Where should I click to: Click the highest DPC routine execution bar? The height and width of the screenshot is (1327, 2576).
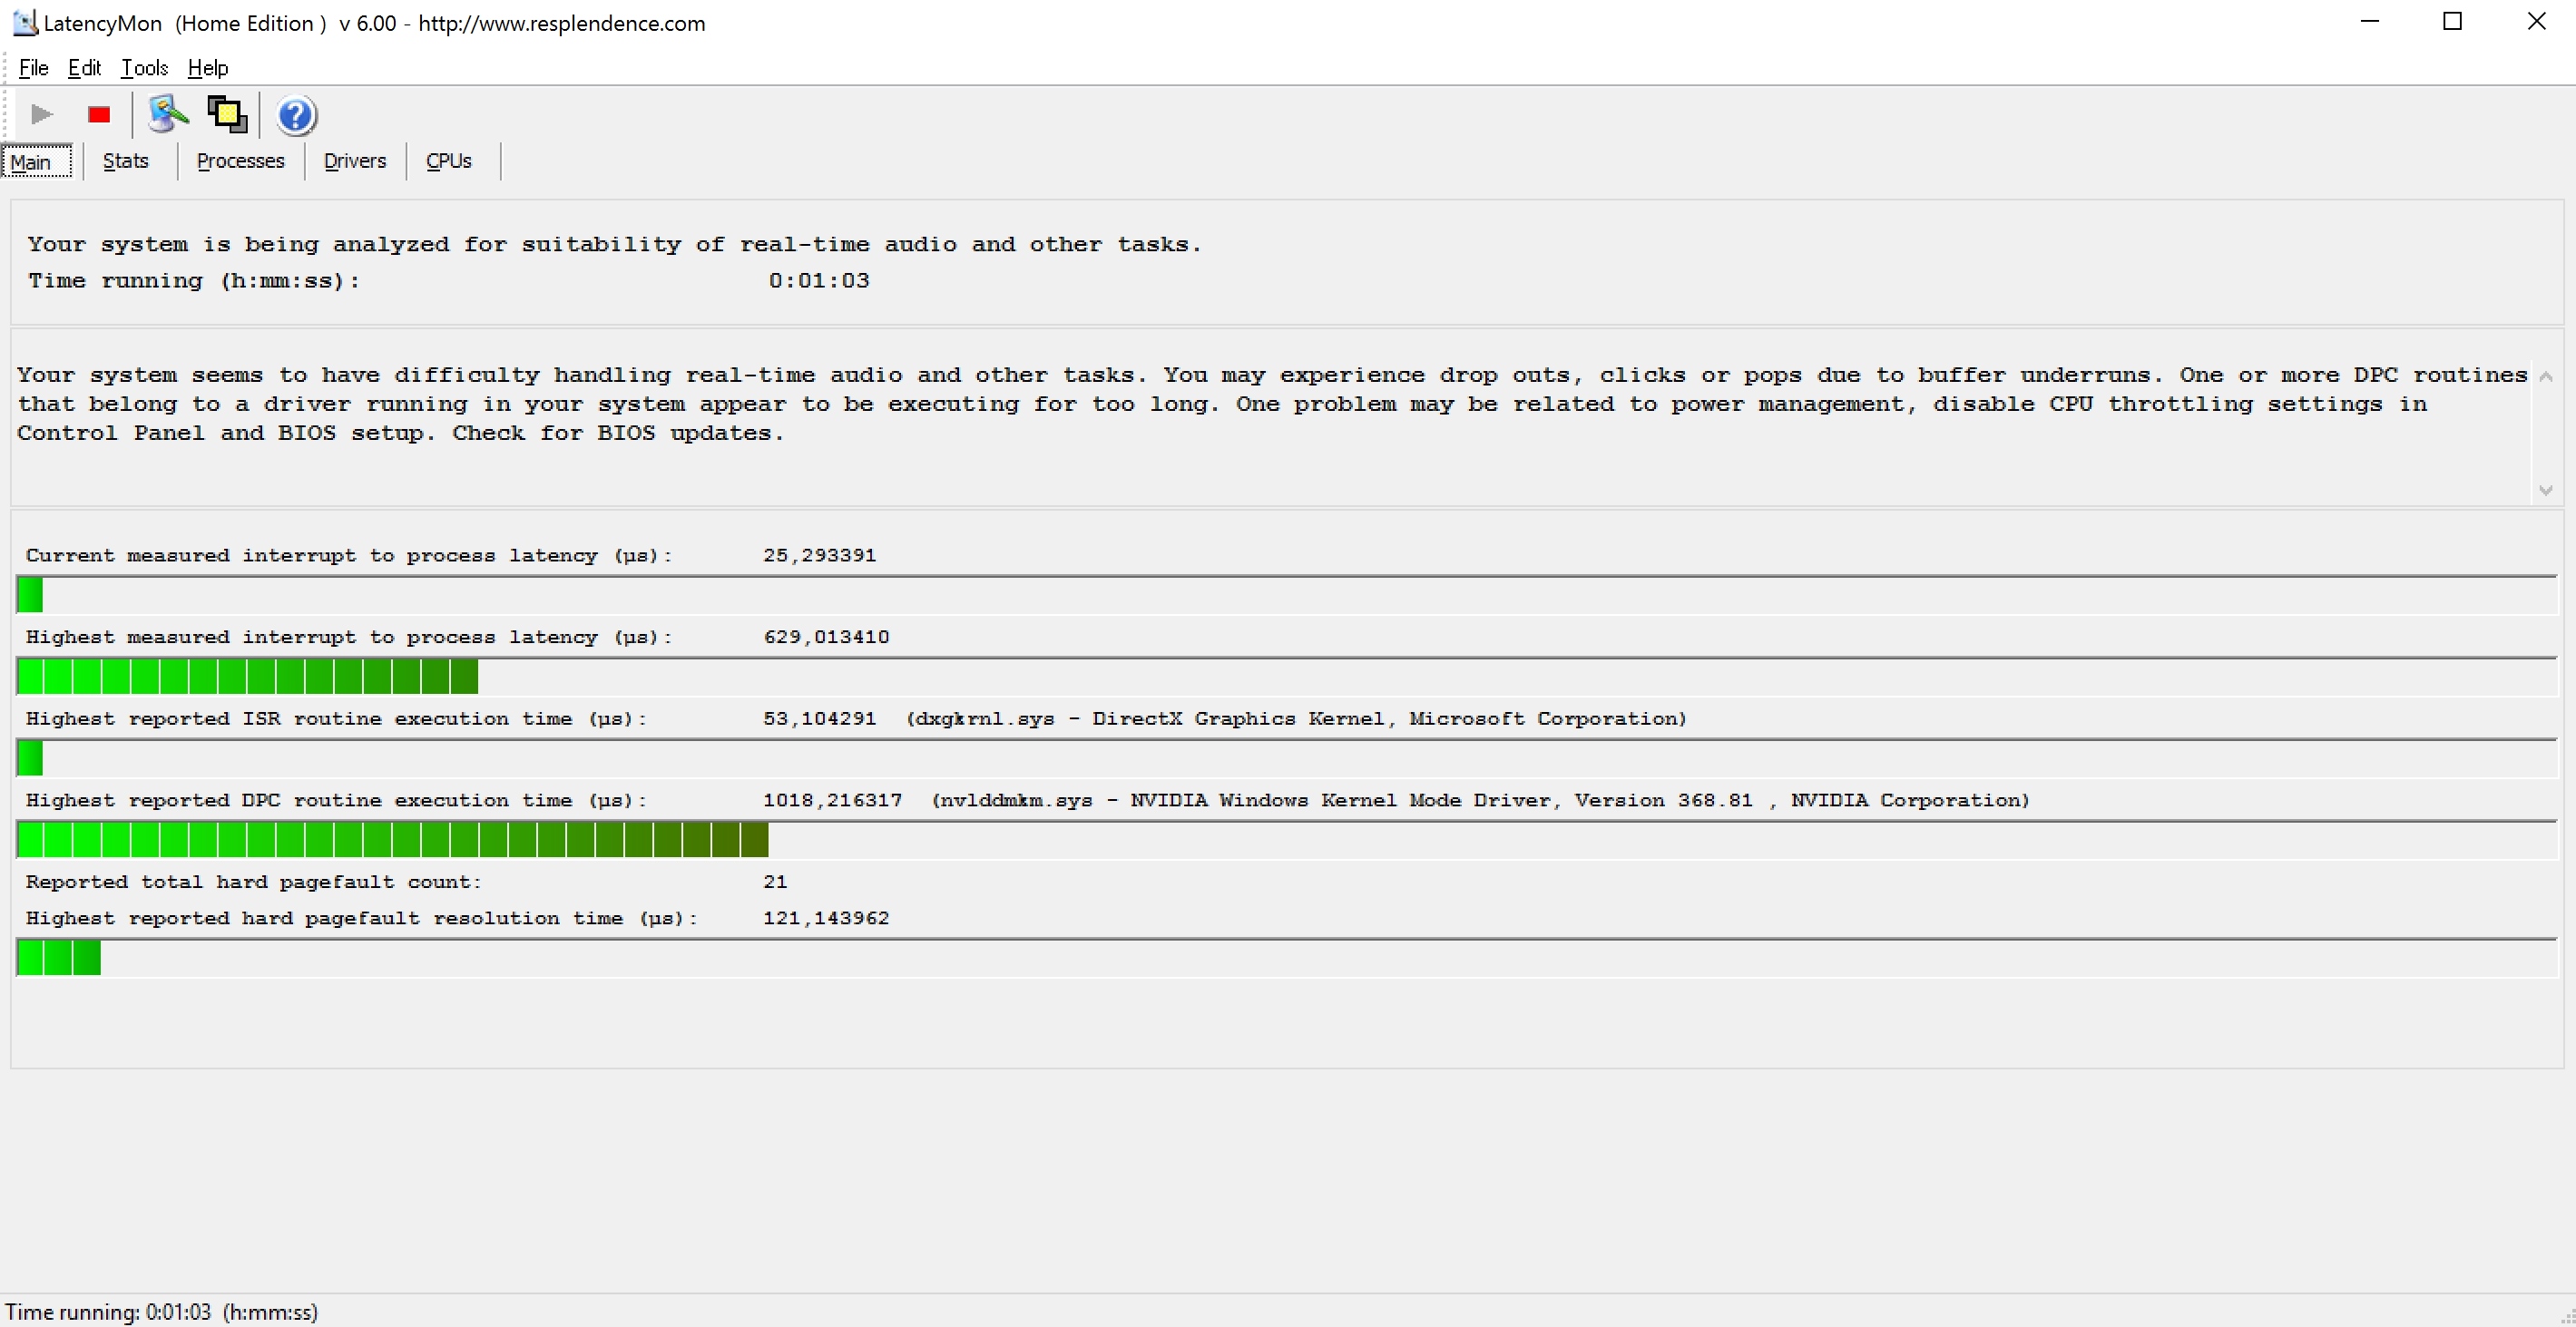(x=1286, y=840)
